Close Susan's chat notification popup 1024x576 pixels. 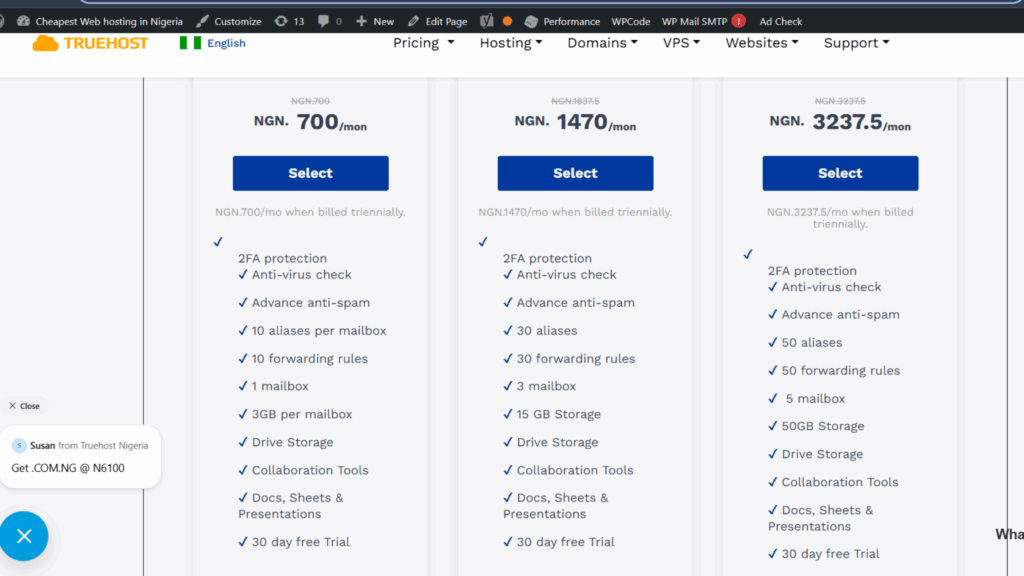click(x=23, y=405)
